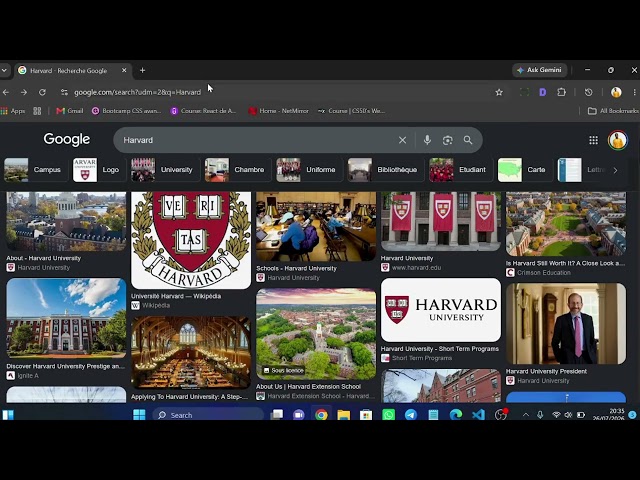Open the Apps bookmark shortcut

point(13,111)
